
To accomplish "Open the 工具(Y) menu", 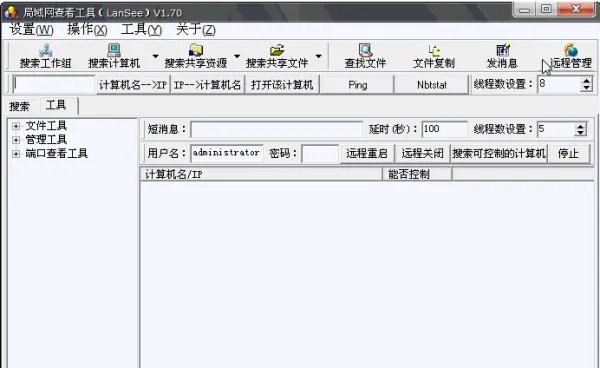I will 141,29.
